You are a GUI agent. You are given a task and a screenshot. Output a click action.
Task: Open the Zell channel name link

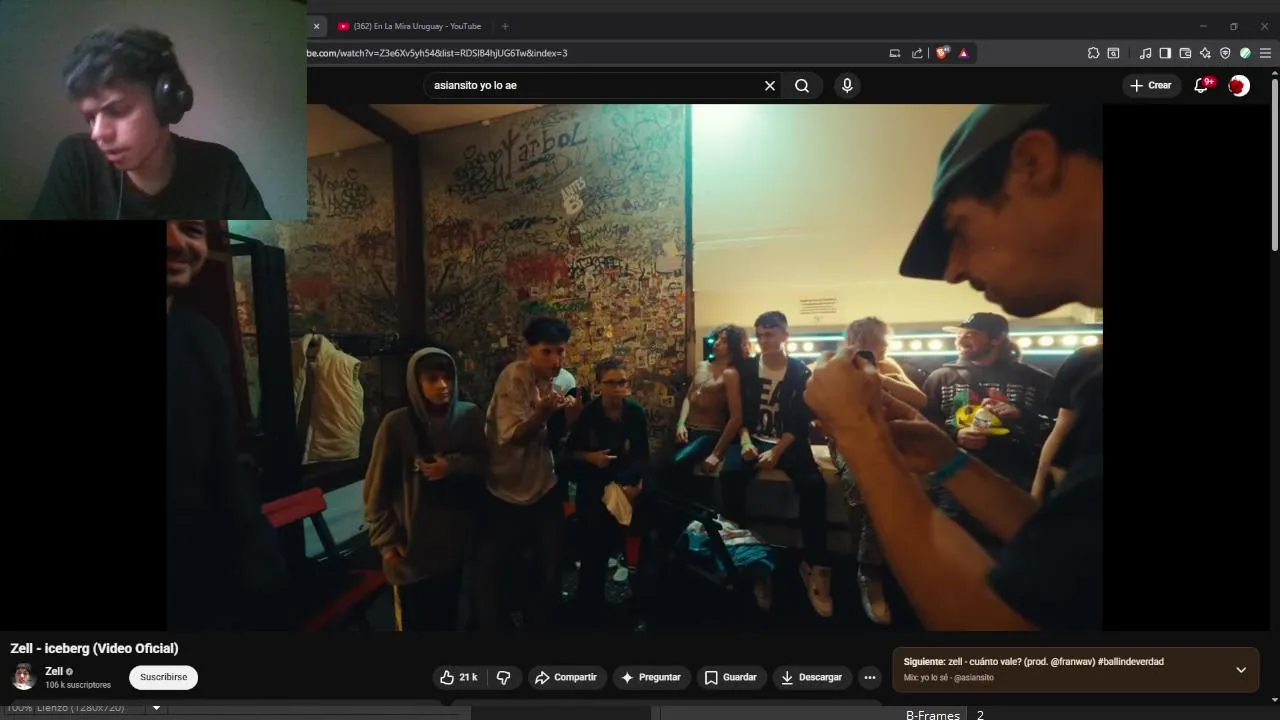54,672
